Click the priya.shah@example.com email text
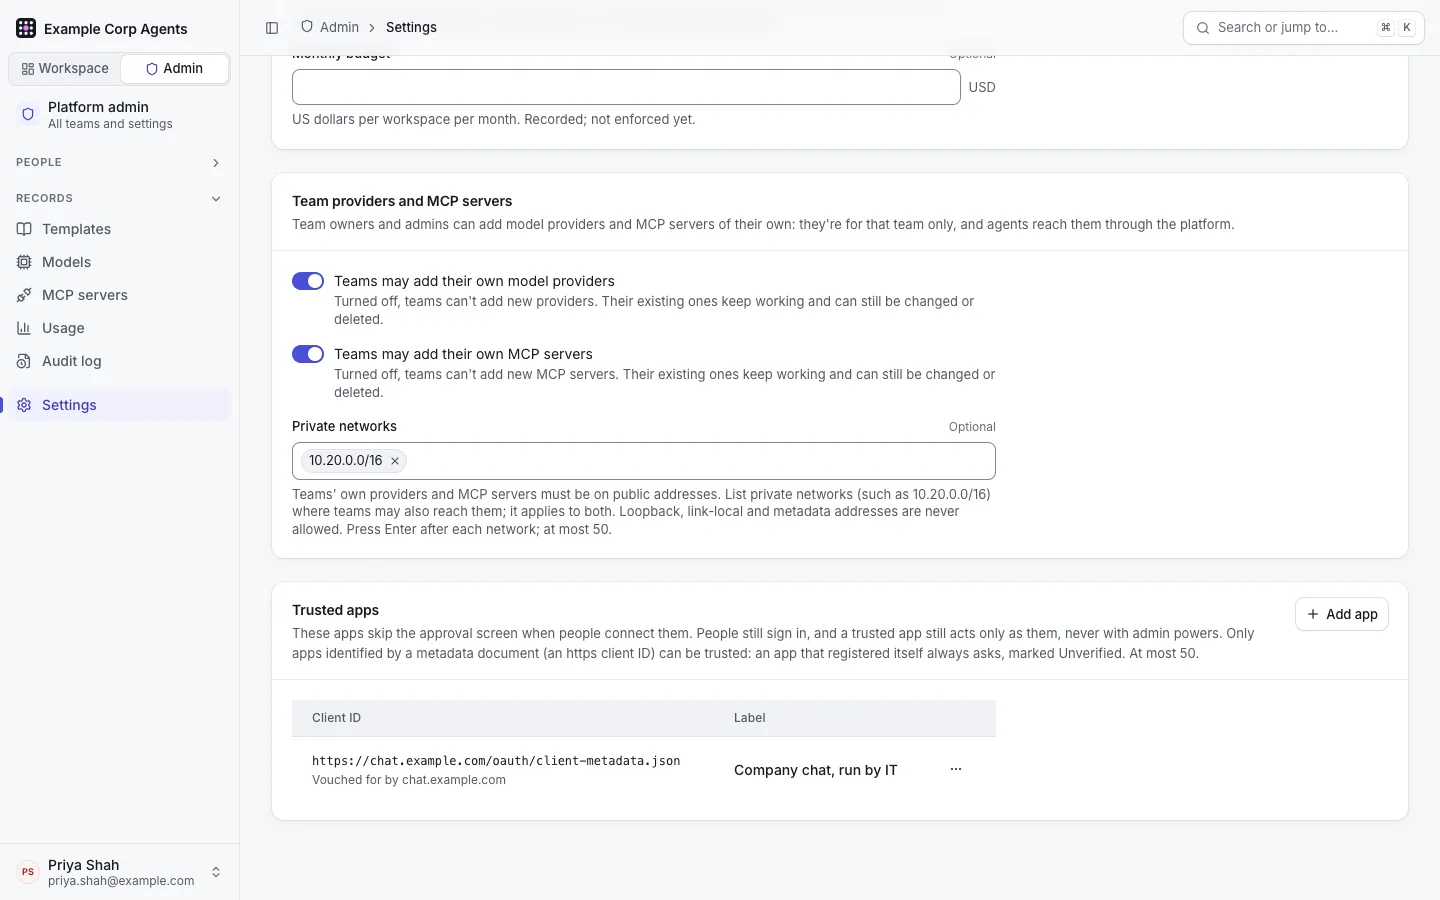This screenshot has height=900, width=1440. (x=121, y=881)
